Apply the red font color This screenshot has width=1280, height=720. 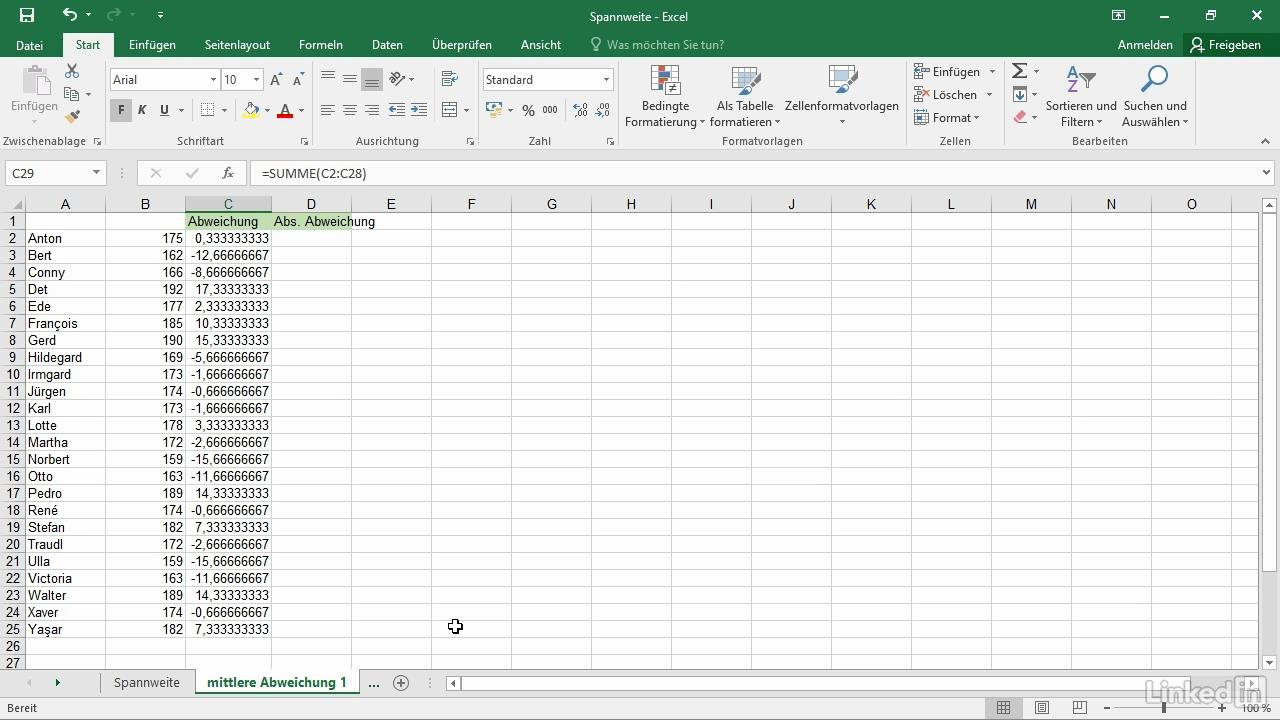tap(285, 110)
